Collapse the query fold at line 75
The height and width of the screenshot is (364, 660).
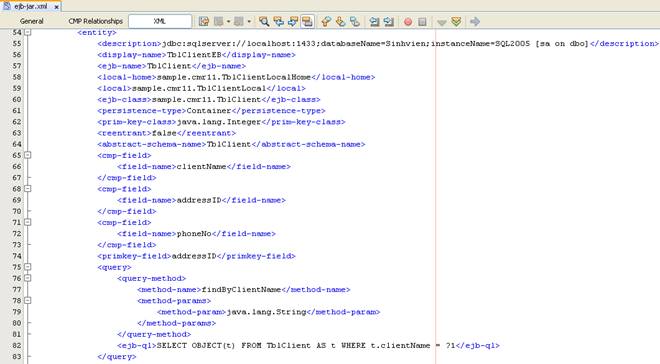(28, 267)
